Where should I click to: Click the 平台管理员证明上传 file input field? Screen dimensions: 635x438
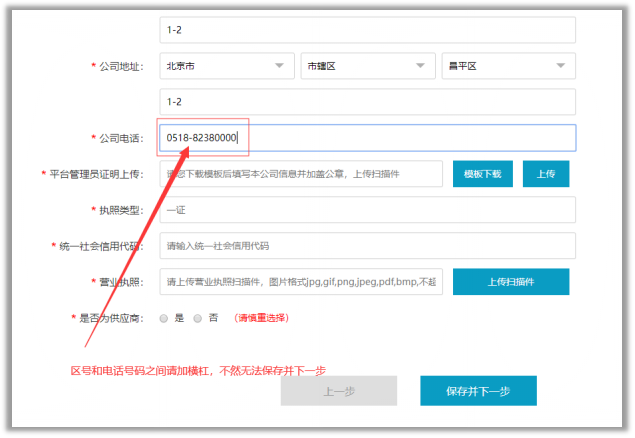pos(300,174)
